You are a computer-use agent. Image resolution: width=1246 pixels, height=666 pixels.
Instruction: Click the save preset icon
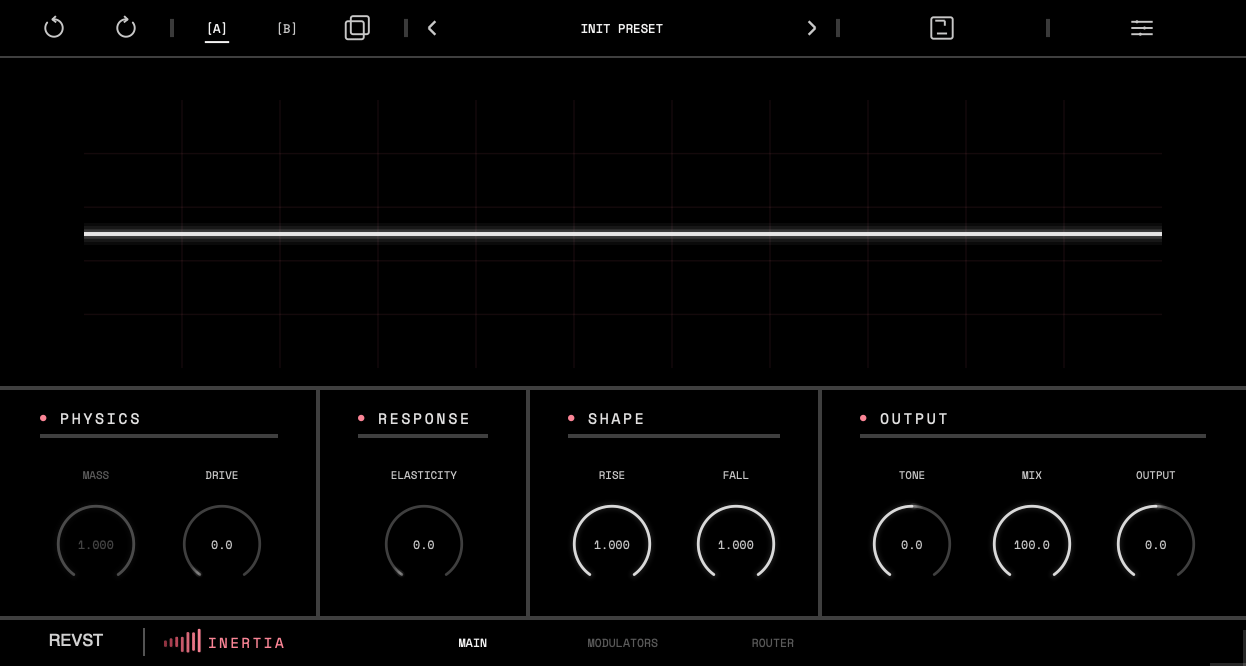[942, 28]
